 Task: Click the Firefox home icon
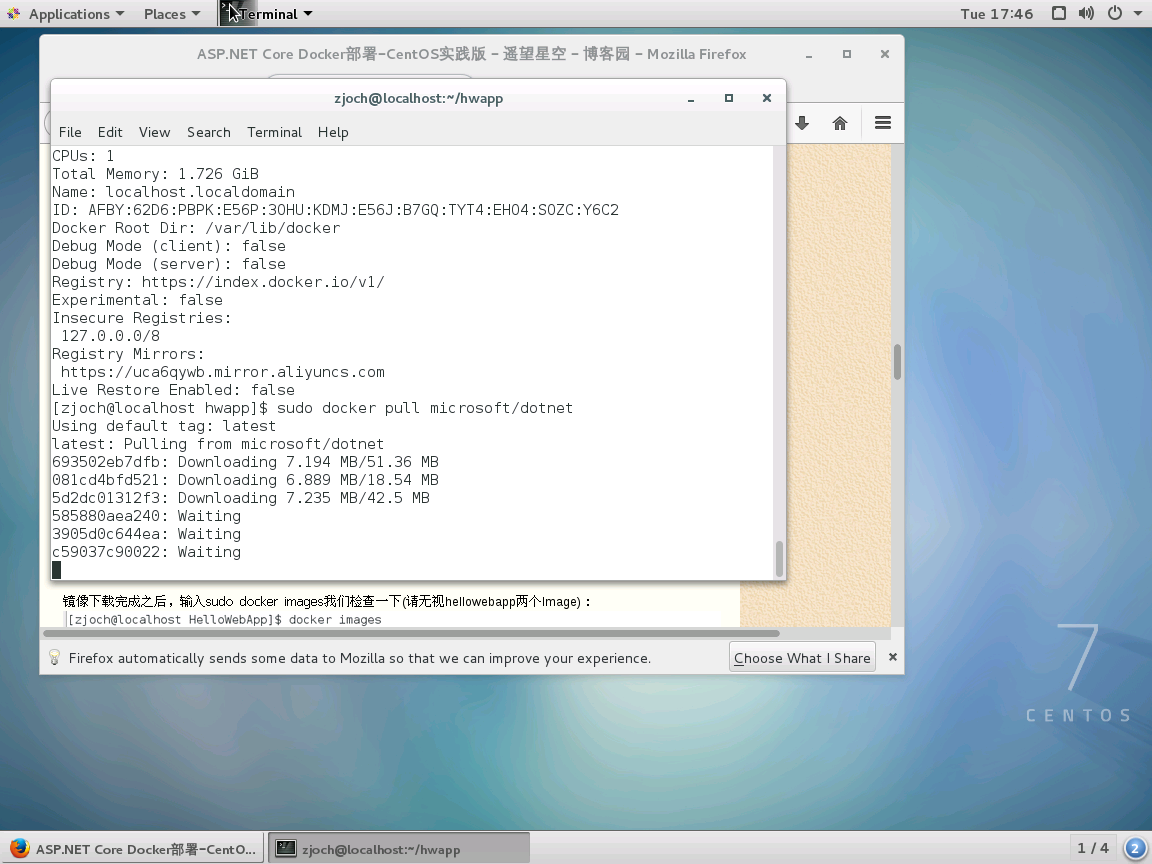(x=840, y=123)
